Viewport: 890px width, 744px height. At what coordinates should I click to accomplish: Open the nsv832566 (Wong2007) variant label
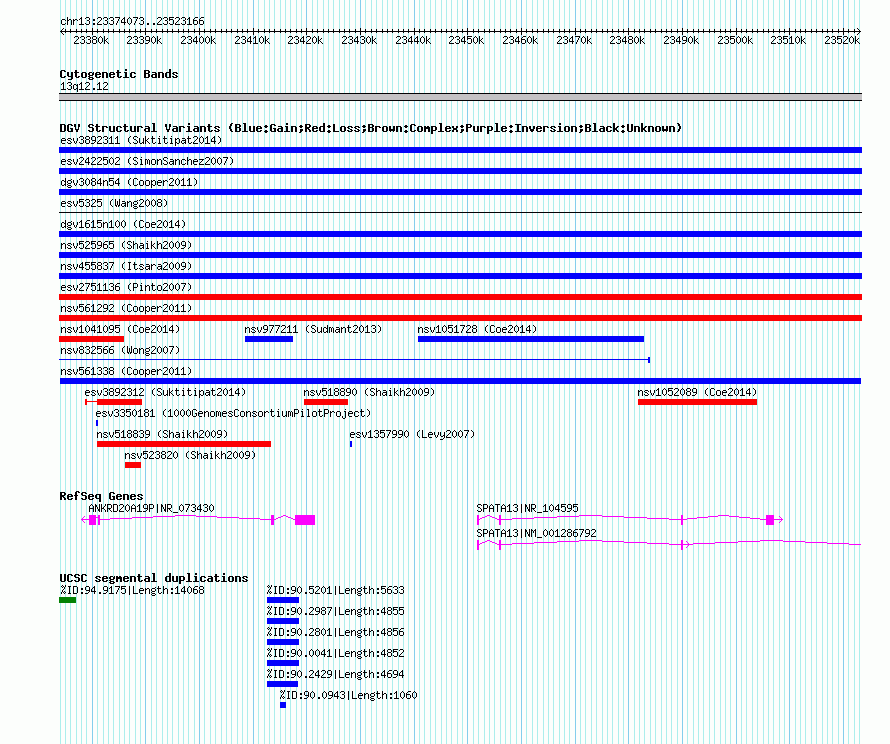point(120,350)
